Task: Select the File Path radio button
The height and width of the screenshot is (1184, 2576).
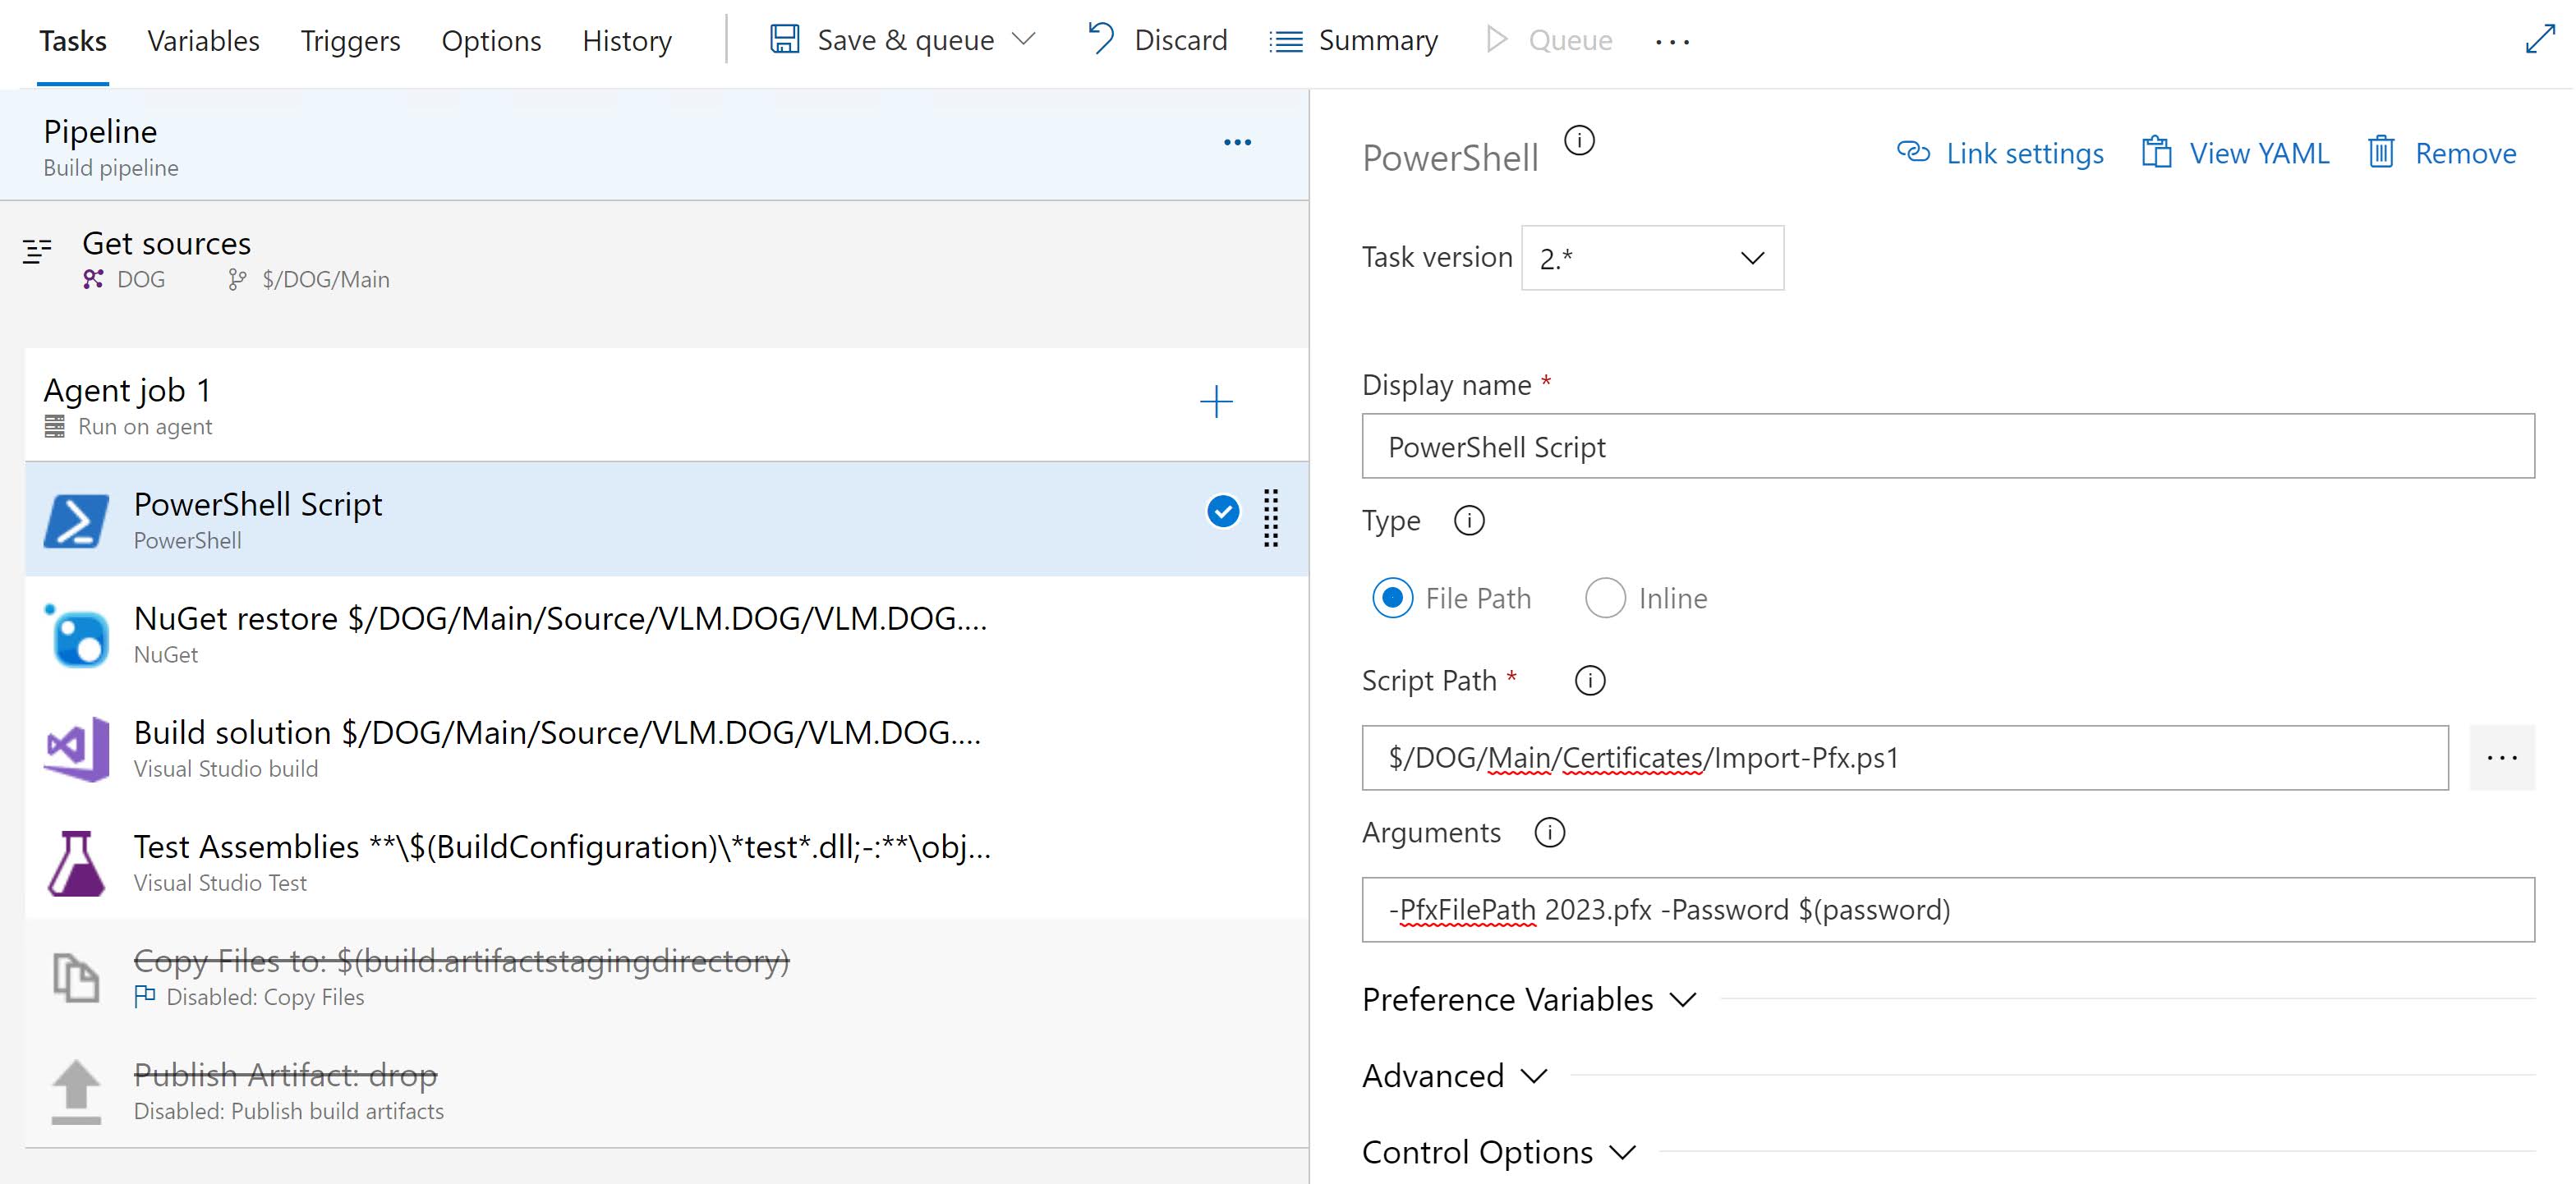Action: tap(1392, 598)
